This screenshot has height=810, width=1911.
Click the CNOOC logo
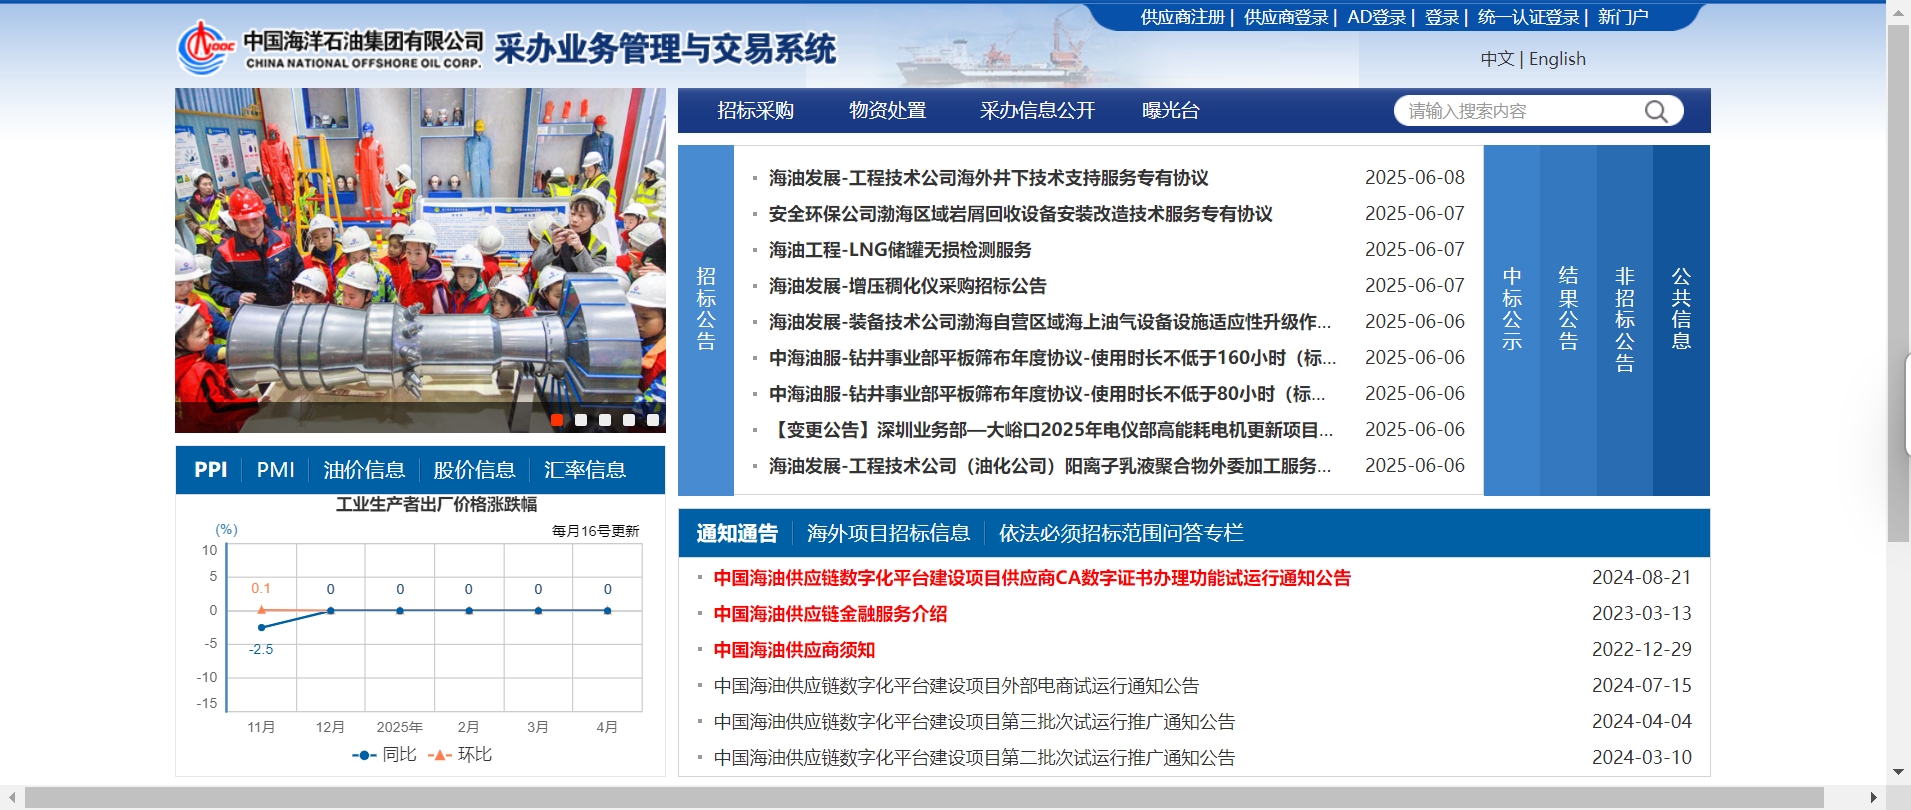(205, 48)
